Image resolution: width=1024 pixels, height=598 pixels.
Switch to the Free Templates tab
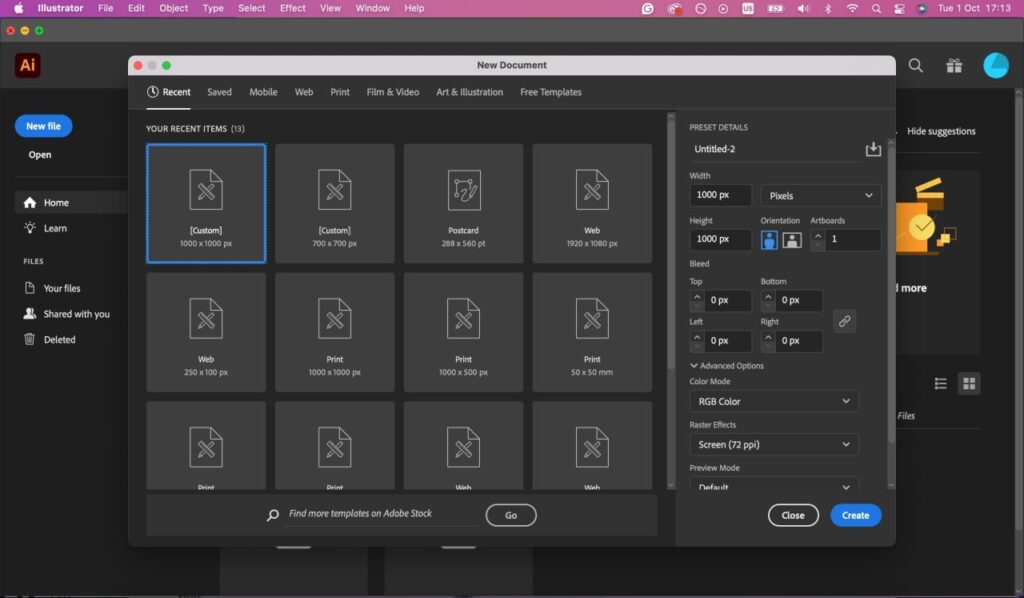point(551,92)
